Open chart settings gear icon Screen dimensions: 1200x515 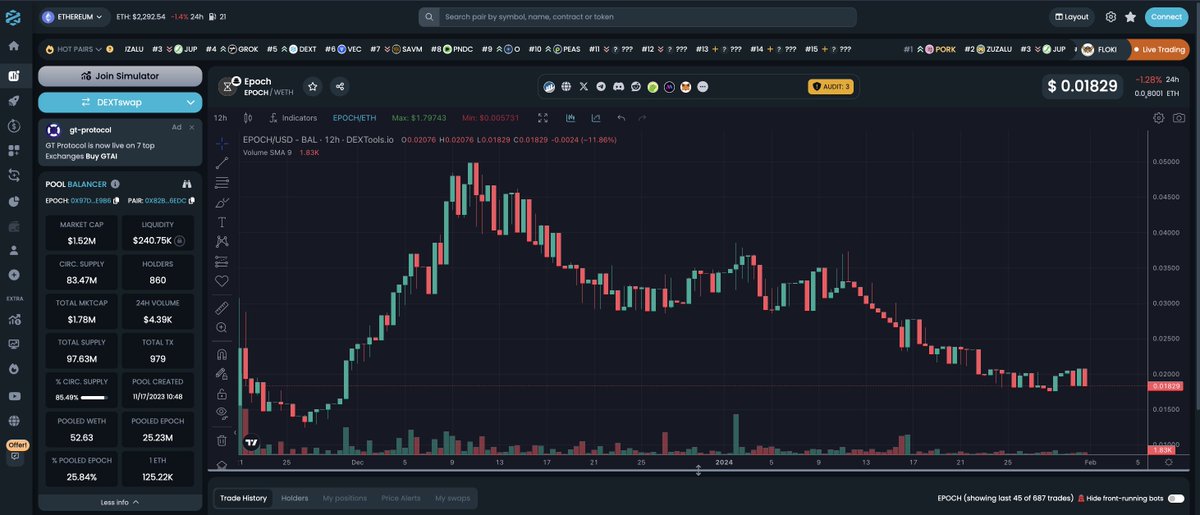click(x=1159, y=118)
